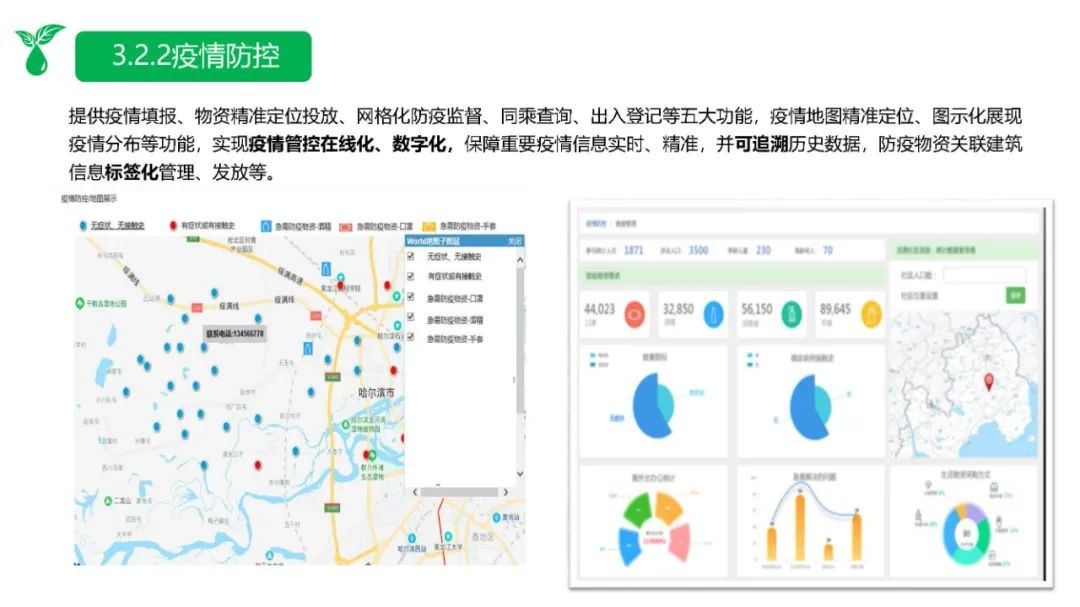Click the pink segment of the fan-shaped office chart
The height and width of the screenshot is (607, 1080).
point(680,542)
